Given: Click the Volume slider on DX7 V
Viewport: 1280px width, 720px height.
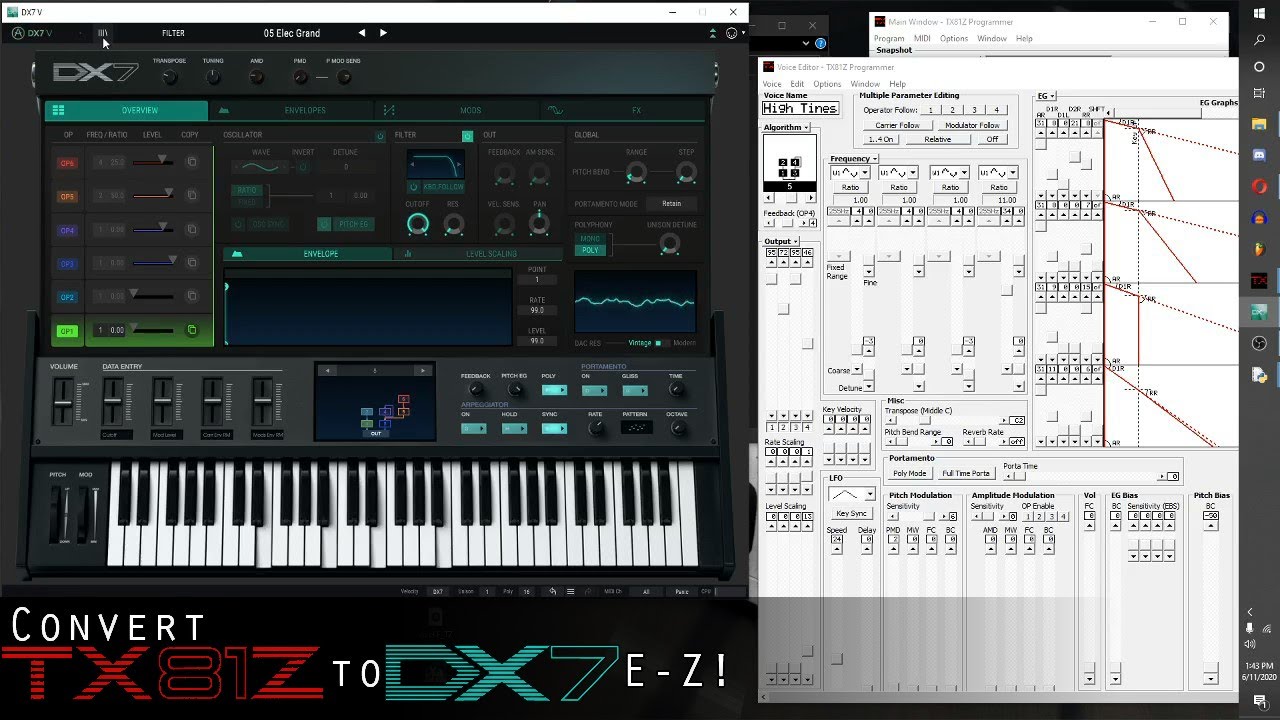Looking at the screenshot, I should (x=62, y=402).
